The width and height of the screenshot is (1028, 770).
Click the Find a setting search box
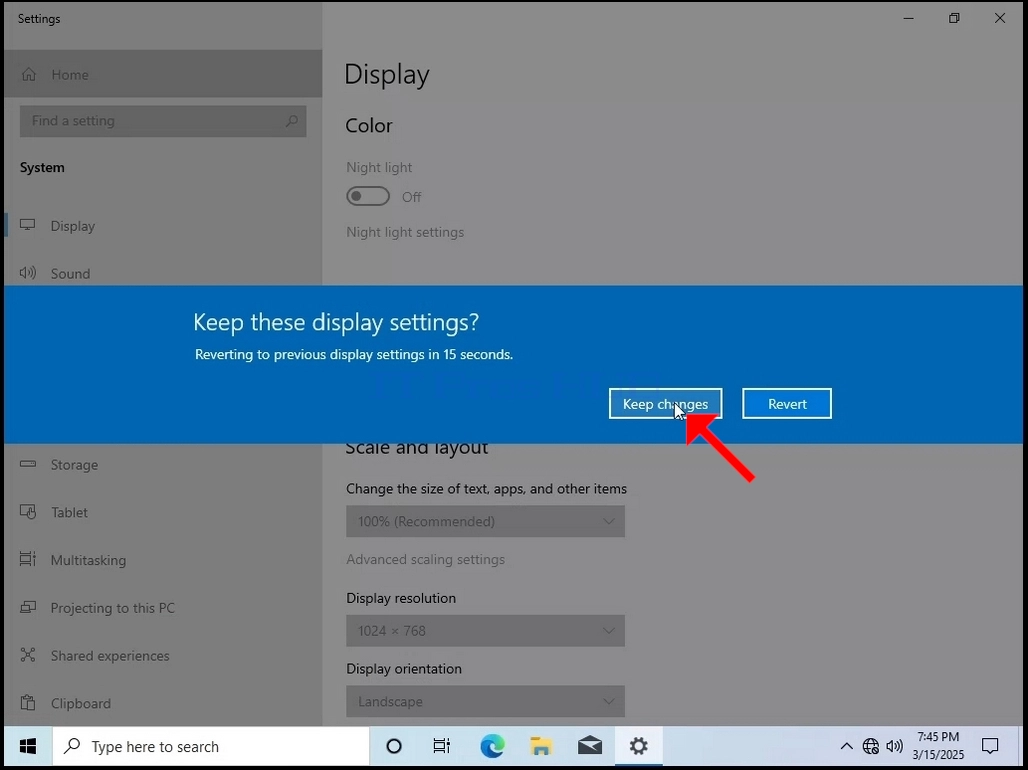[163, 121]
